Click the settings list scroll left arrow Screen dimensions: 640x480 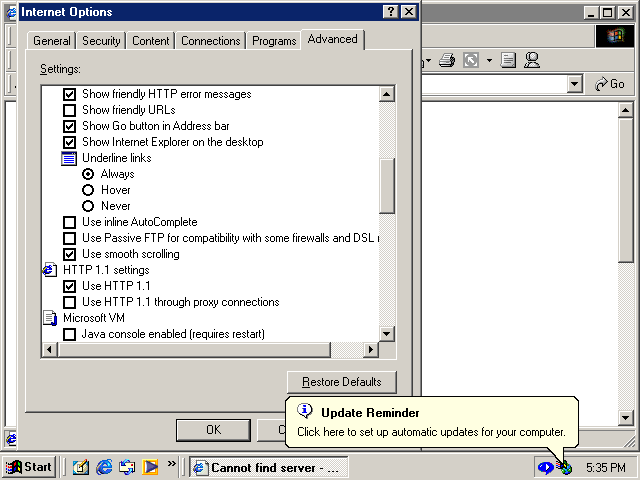pos(50,350)
